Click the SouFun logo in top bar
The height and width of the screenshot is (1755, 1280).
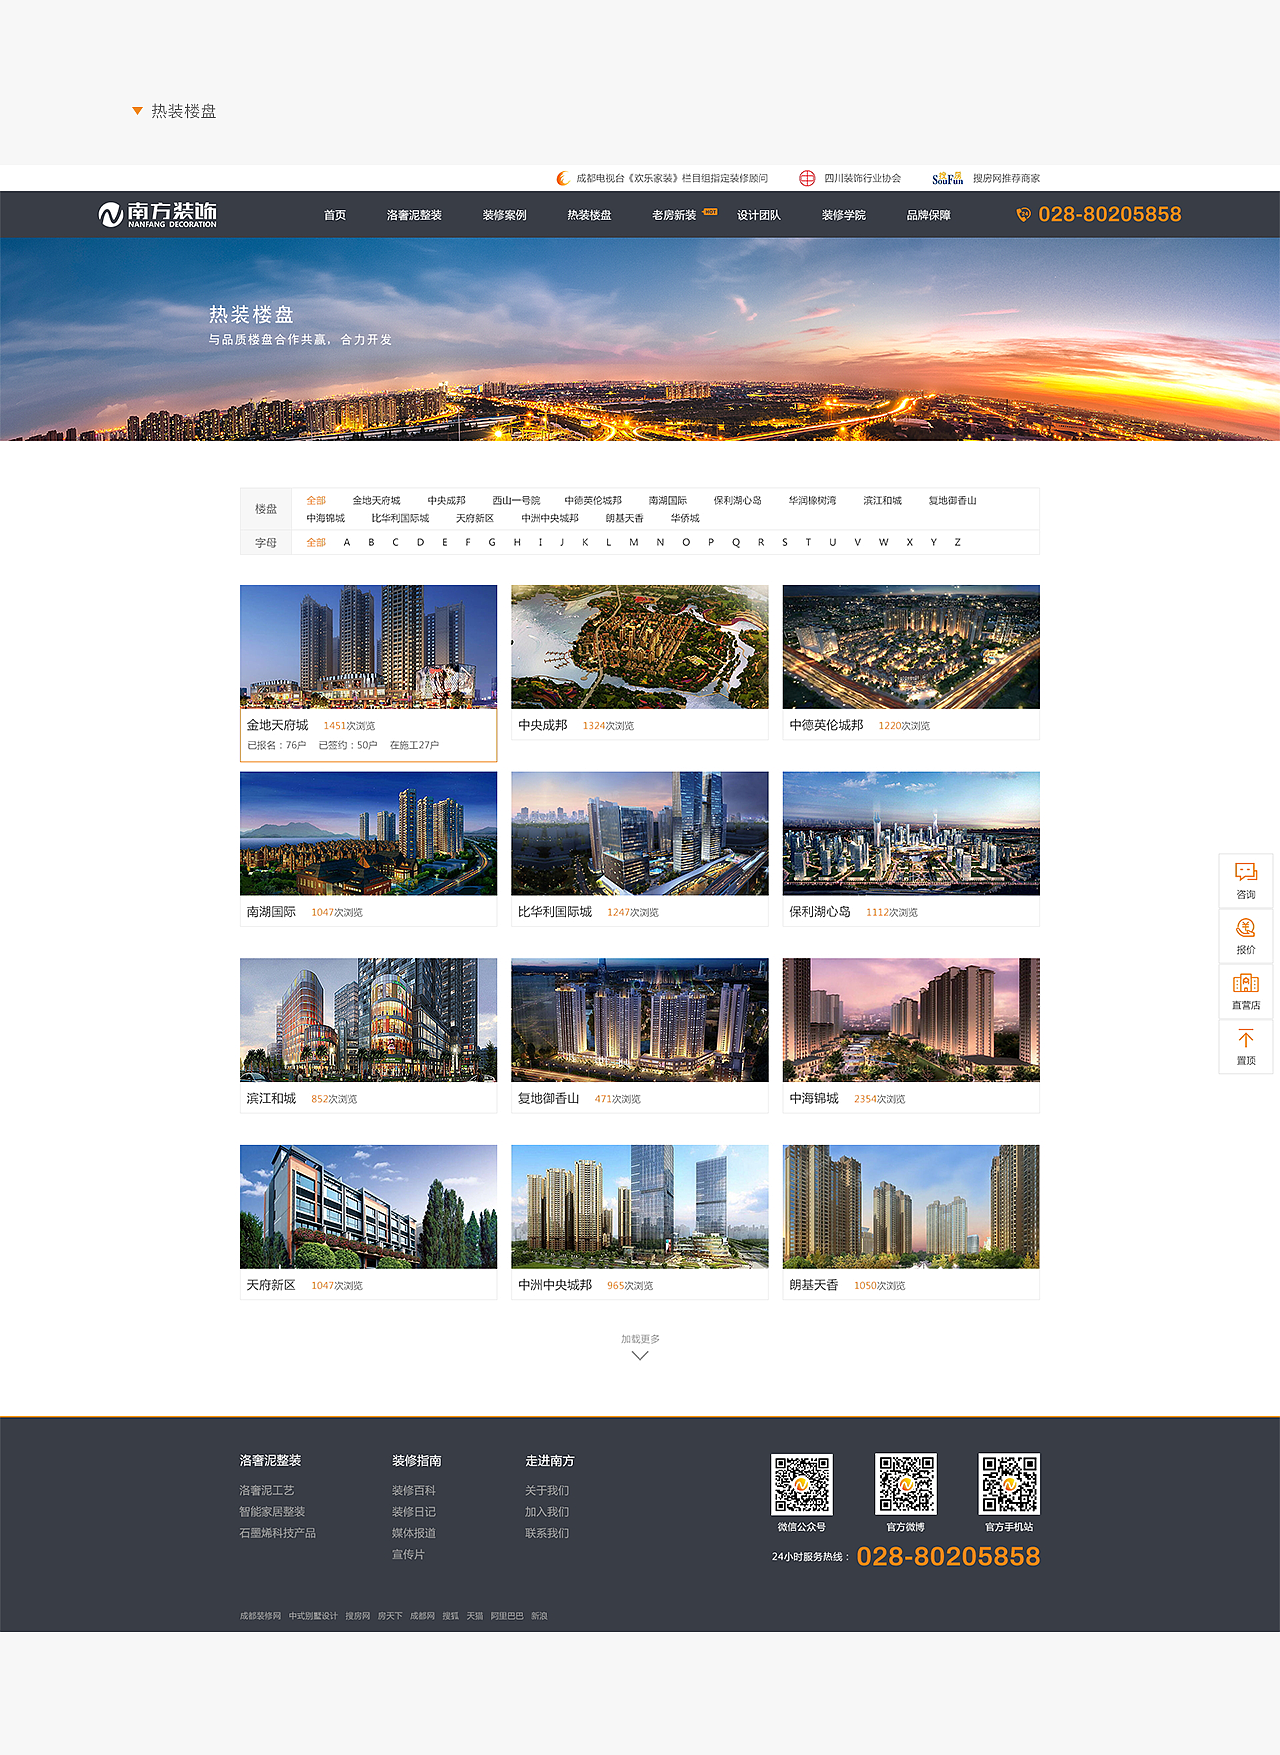tap(947, 178)
